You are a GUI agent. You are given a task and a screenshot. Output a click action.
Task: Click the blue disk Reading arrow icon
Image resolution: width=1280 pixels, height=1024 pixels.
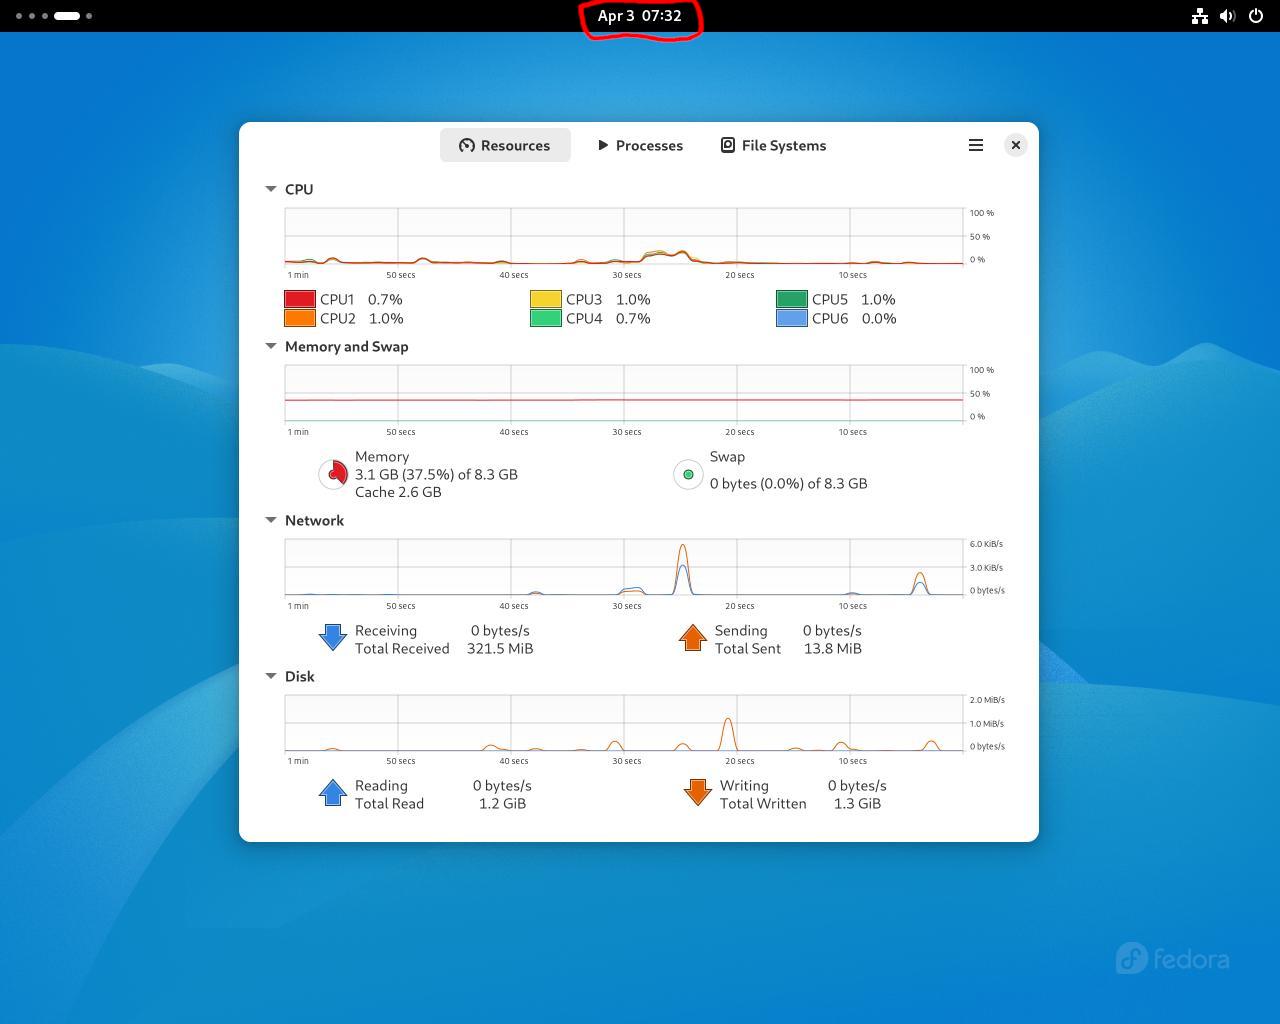point(333,792)
